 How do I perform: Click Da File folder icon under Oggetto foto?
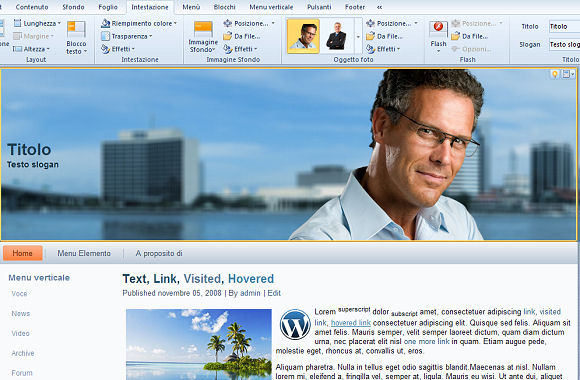(370, 36)
